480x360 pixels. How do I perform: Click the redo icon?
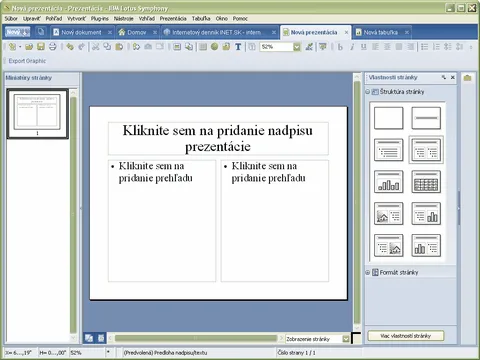click(82, 47)
